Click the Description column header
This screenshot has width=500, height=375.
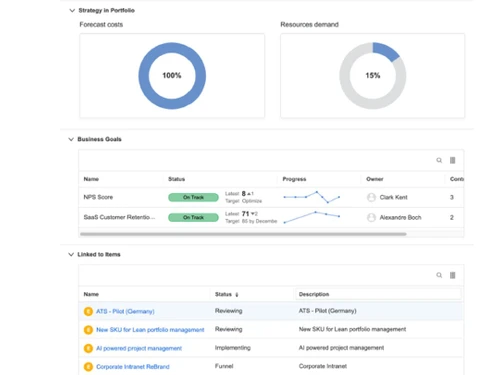[314, 294]
